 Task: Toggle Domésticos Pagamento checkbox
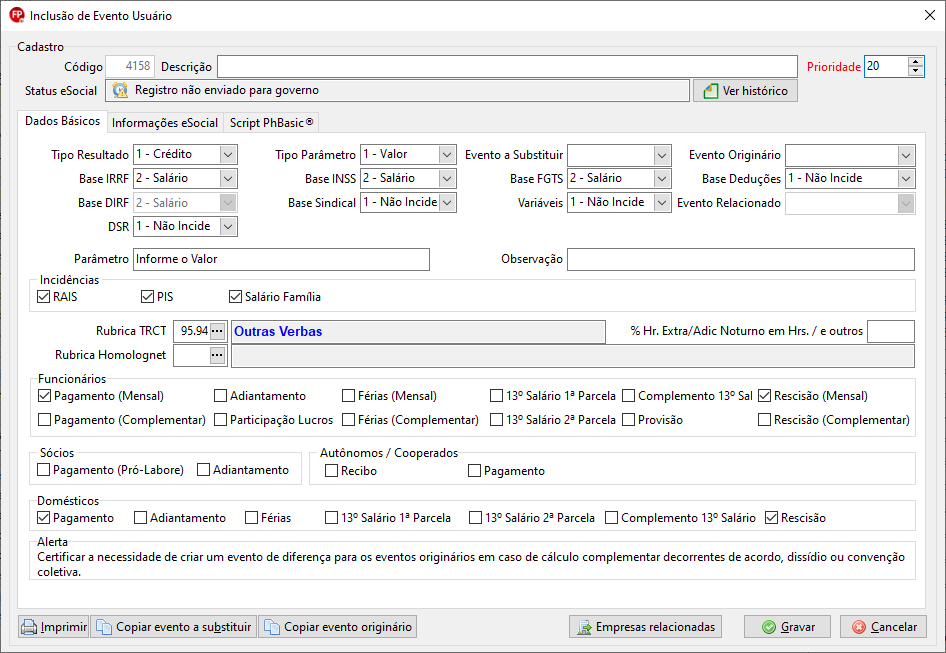coord(43,518)
